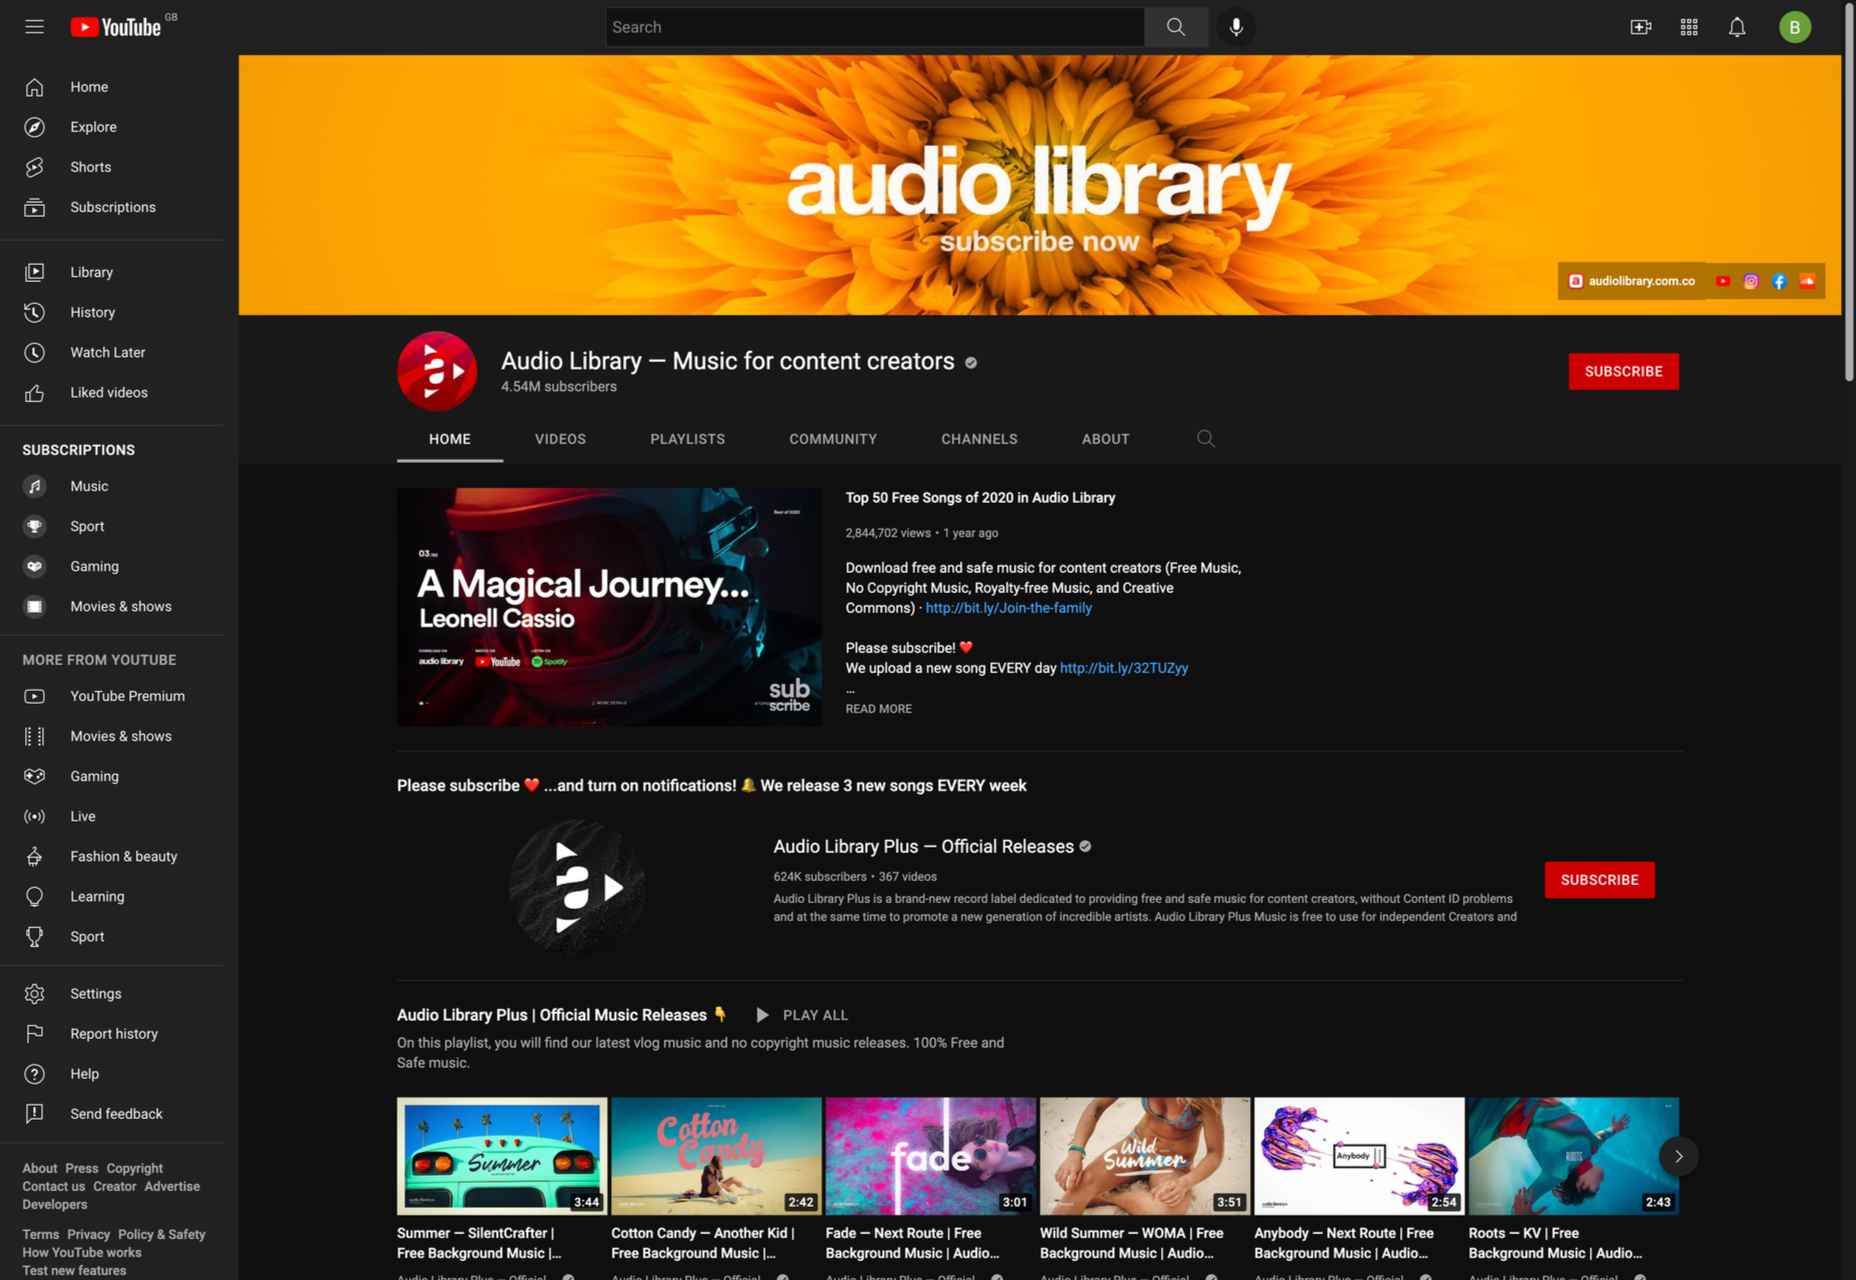
Task: Click the YouTube logo
Action: 116,27
